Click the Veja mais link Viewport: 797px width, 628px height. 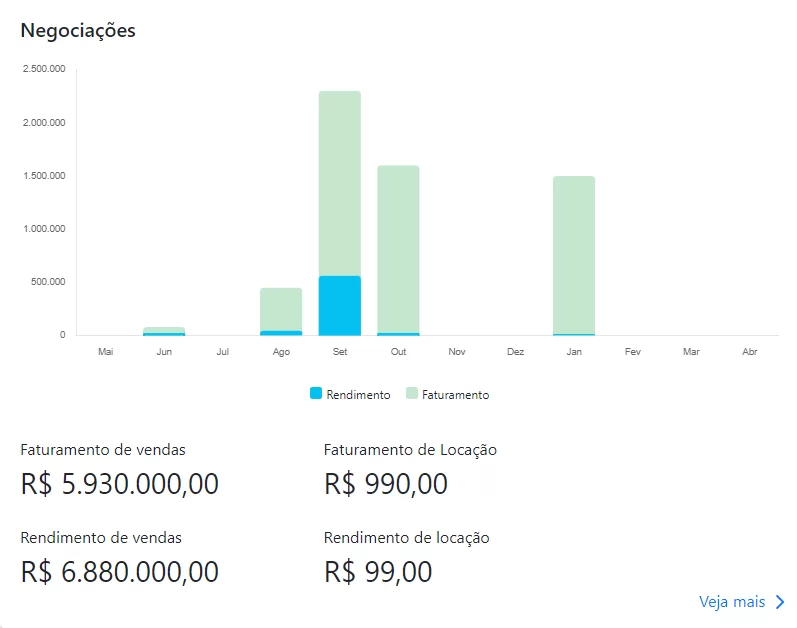pyautogui.click(x=731, y=602)
